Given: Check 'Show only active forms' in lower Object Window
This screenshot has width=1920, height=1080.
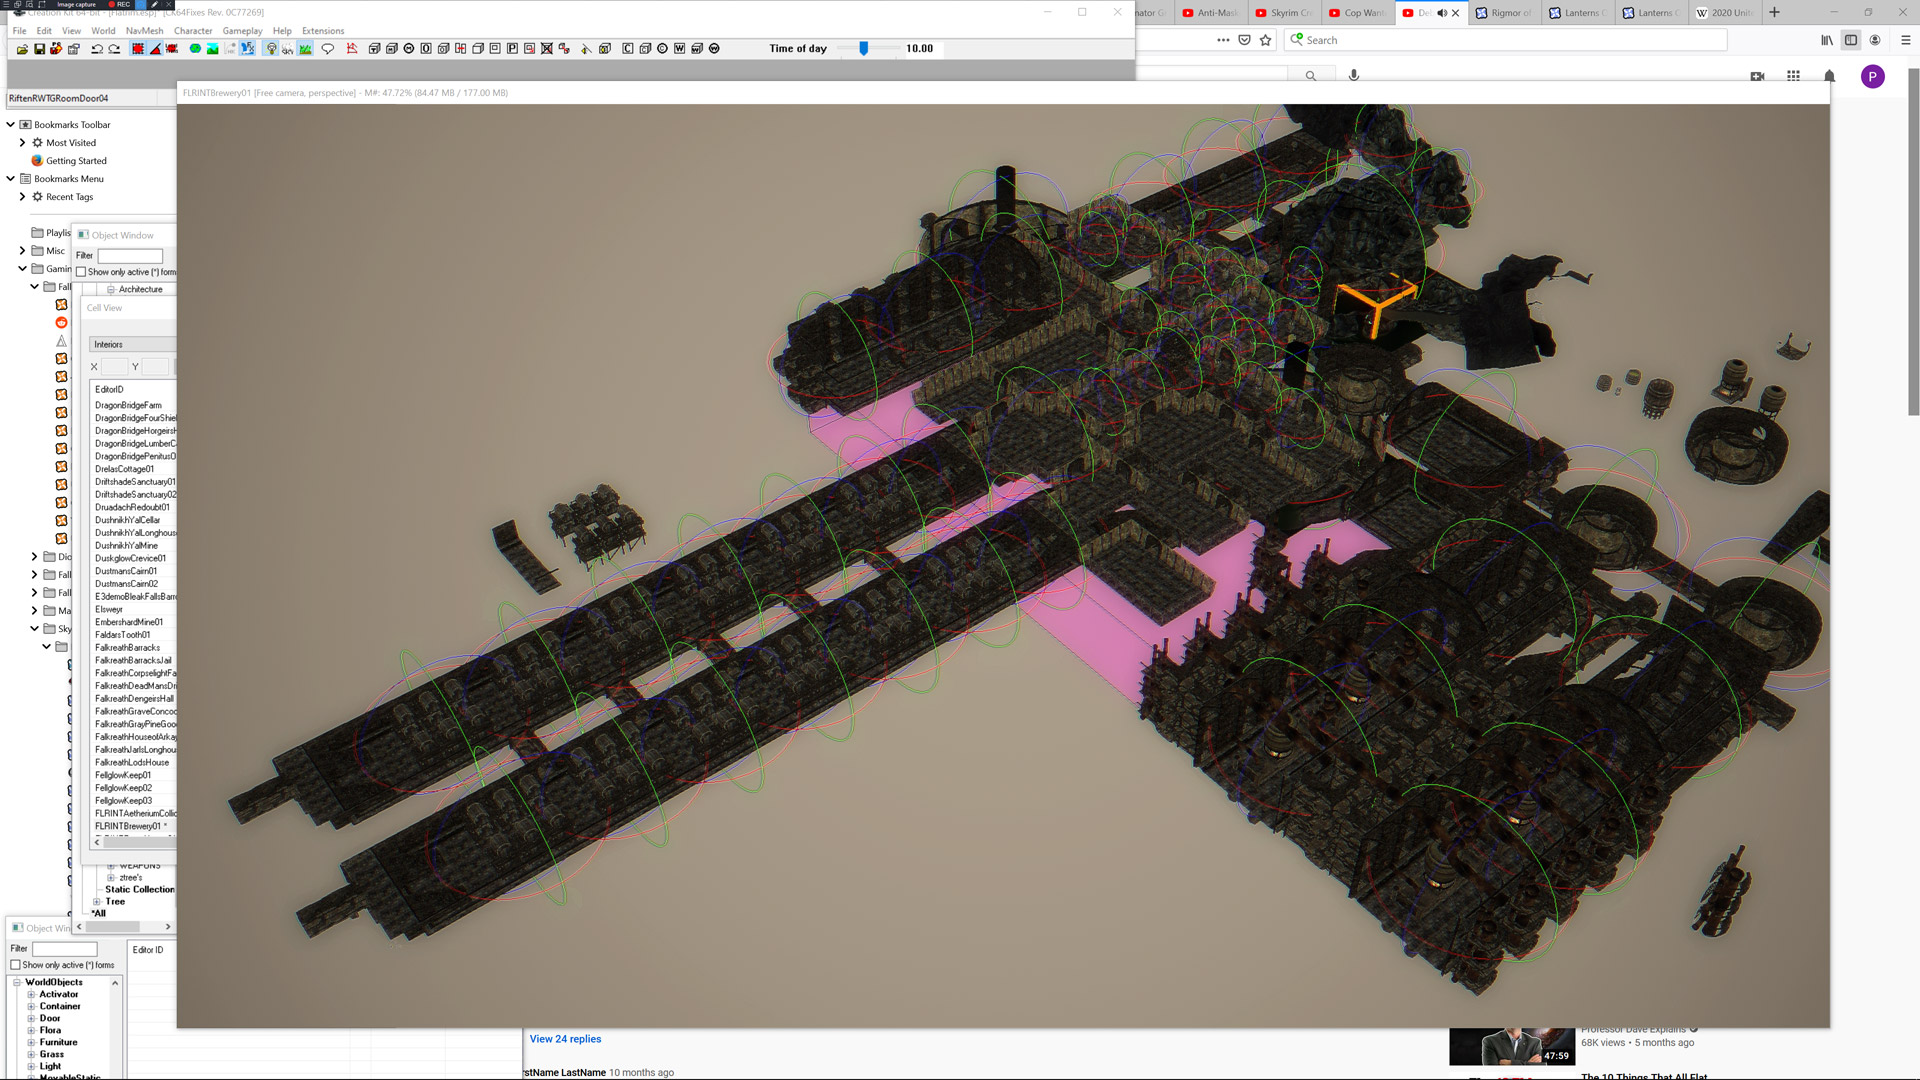Looking at the screenshot, I should [x=16, y=965].
